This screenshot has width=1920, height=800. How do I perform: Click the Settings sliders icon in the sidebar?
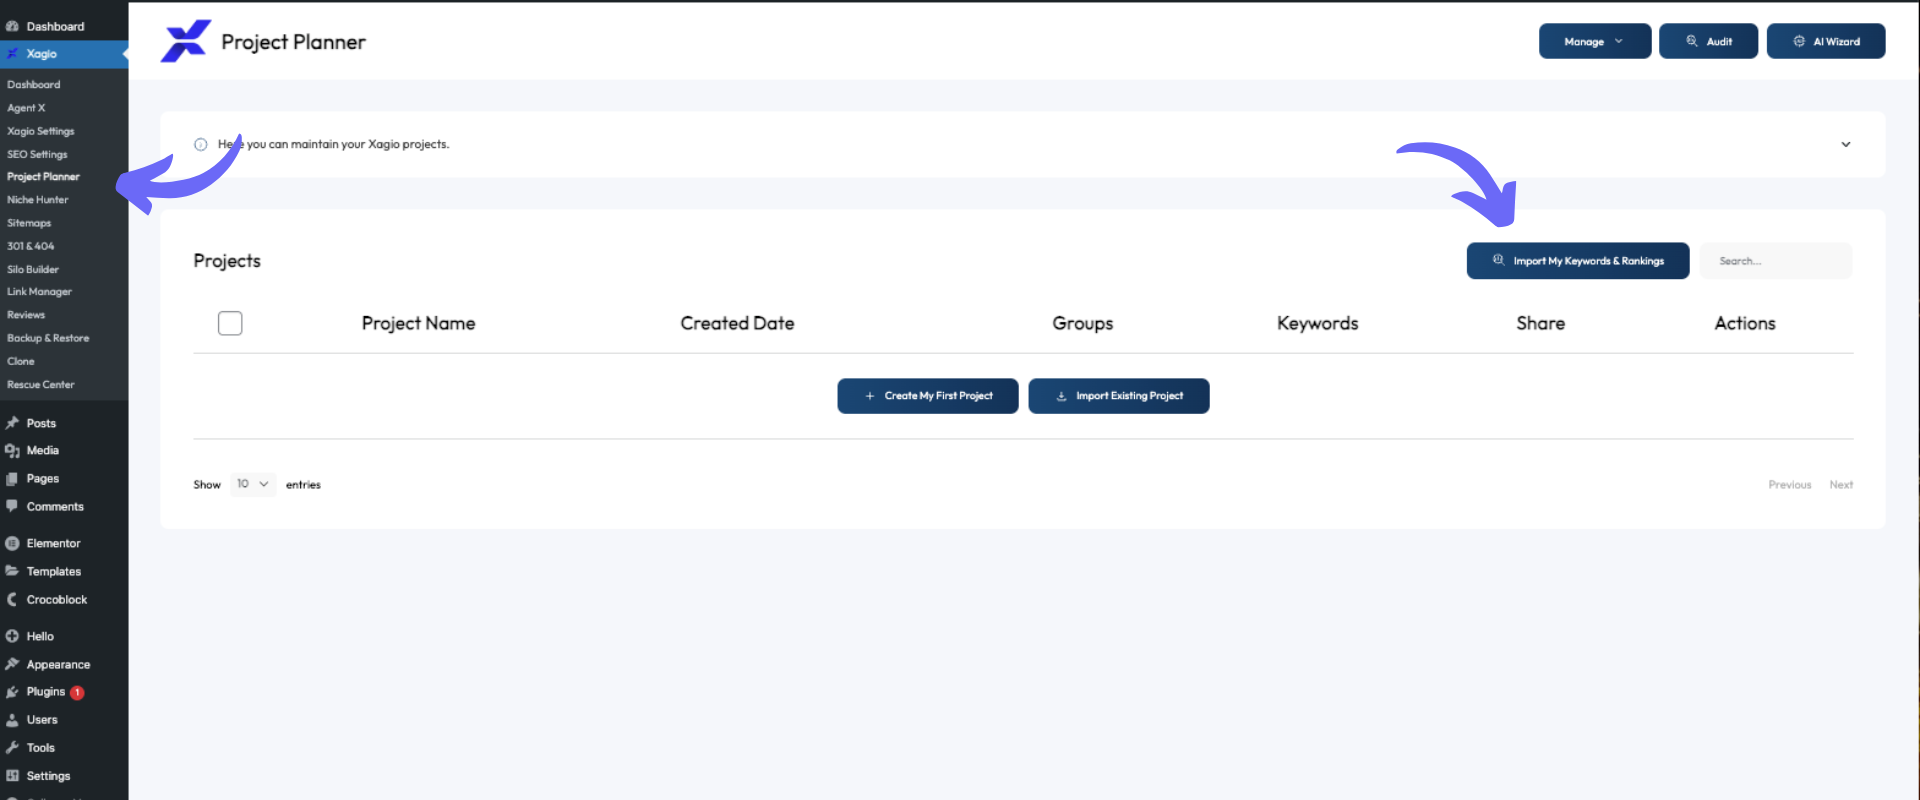12,776
